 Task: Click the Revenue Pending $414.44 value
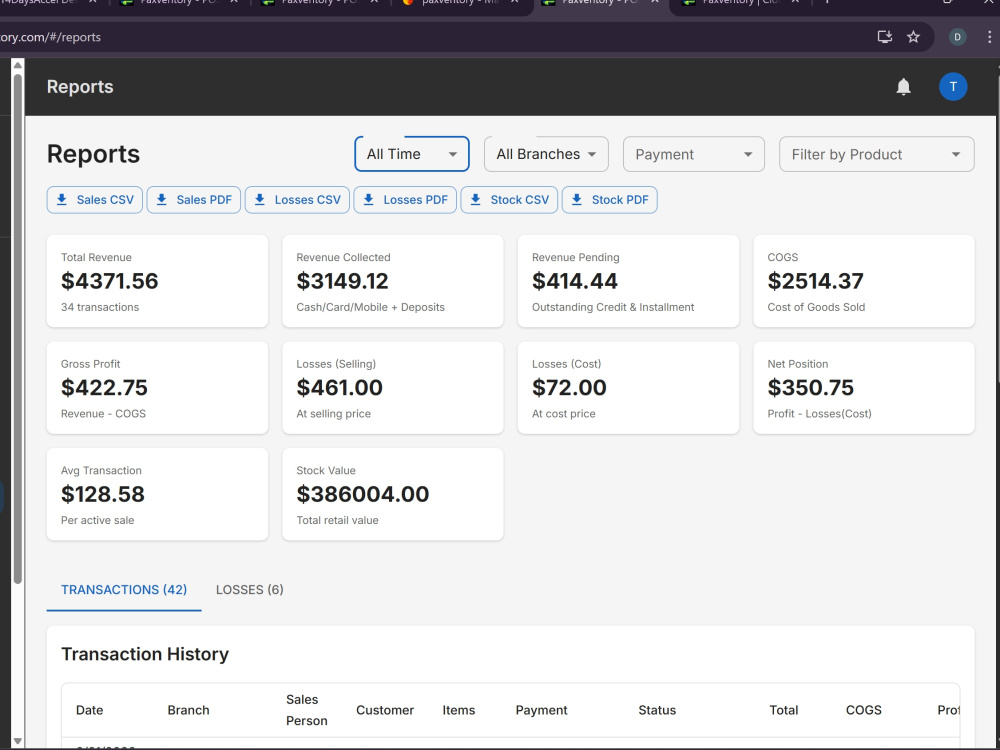[x=575, y=281]
